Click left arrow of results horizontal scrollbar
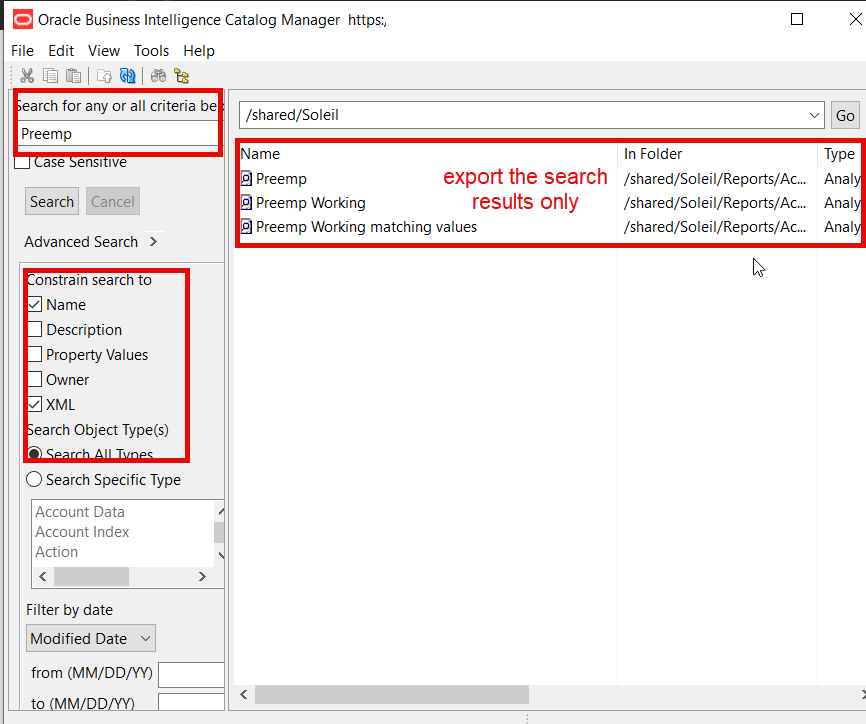The image size is (866, 724). [244, 694]
